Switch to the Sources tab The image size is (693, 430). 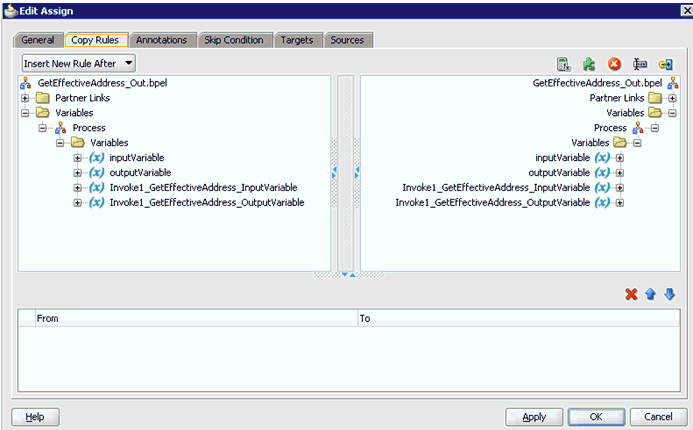(x=347, y=40)
